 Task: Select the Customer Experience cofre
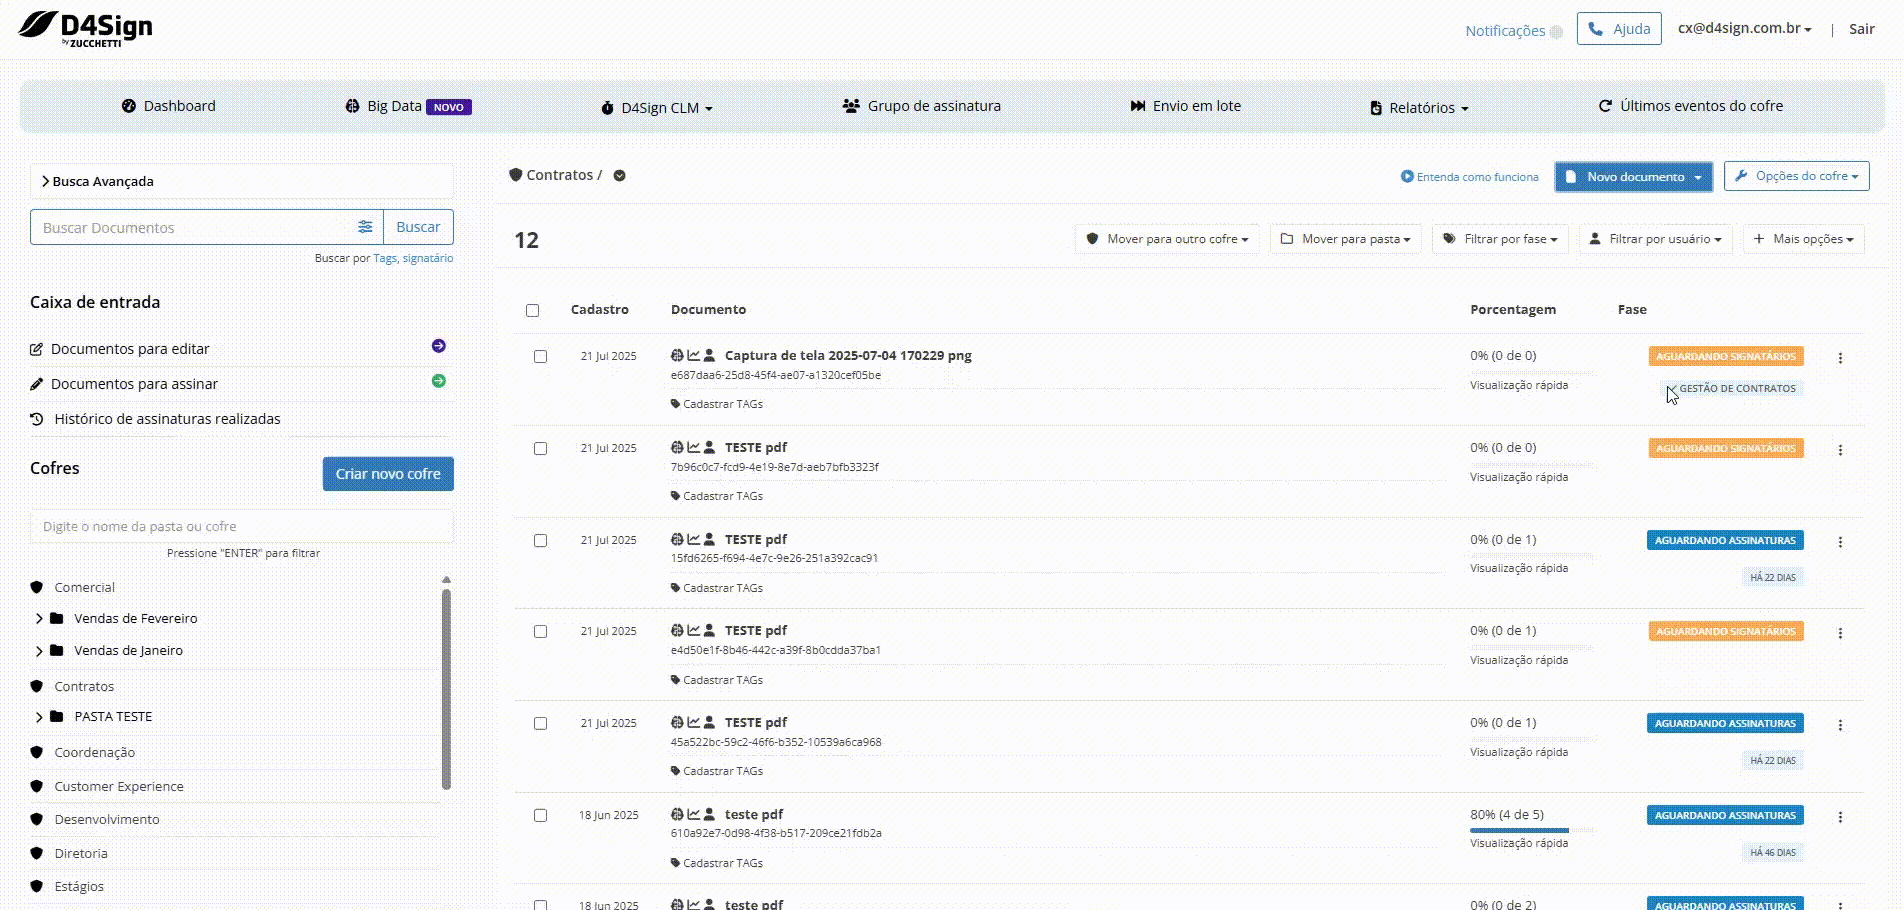point(118,787)
